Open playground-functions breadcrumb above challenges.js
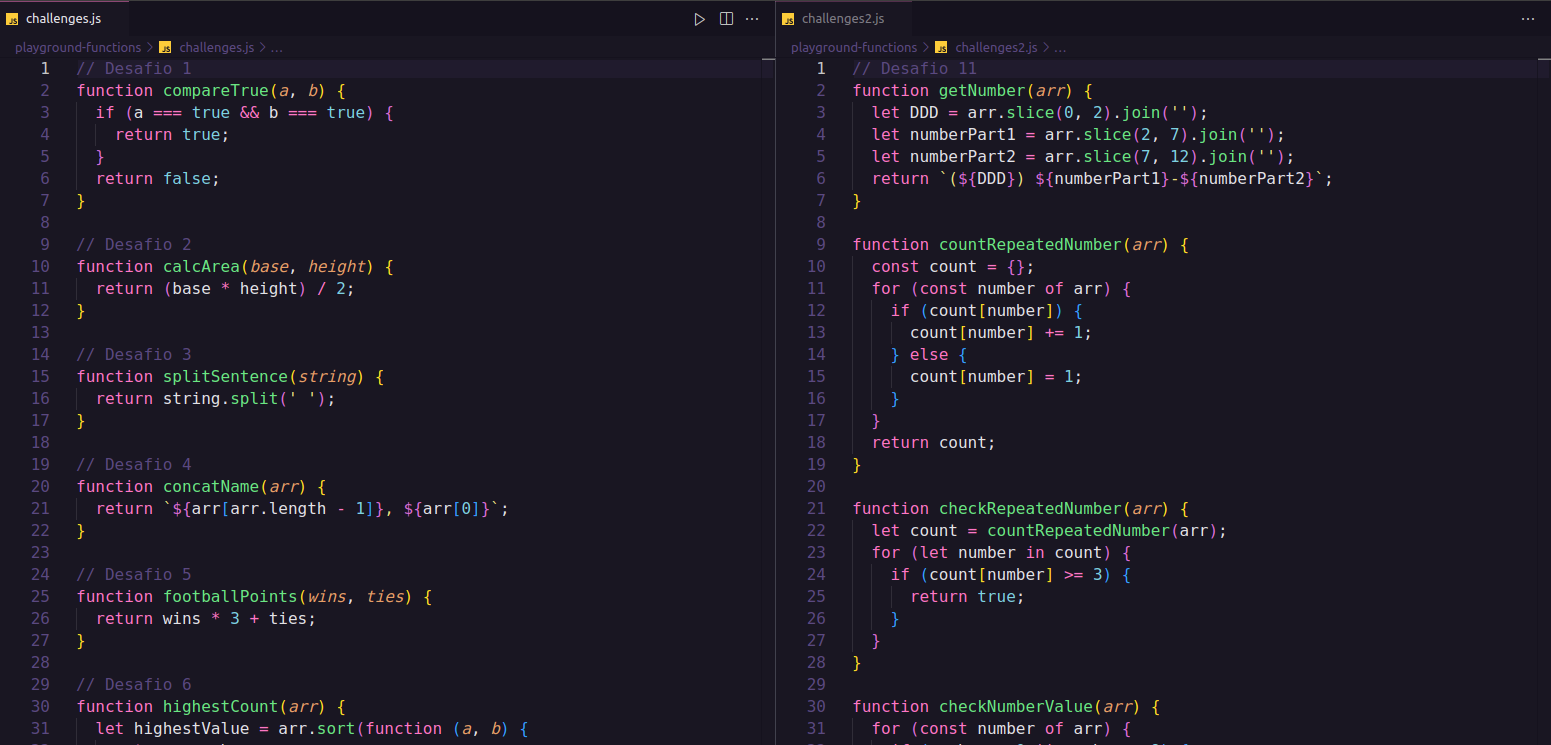Screen dimensions: 1551x745 coord(78,47)
